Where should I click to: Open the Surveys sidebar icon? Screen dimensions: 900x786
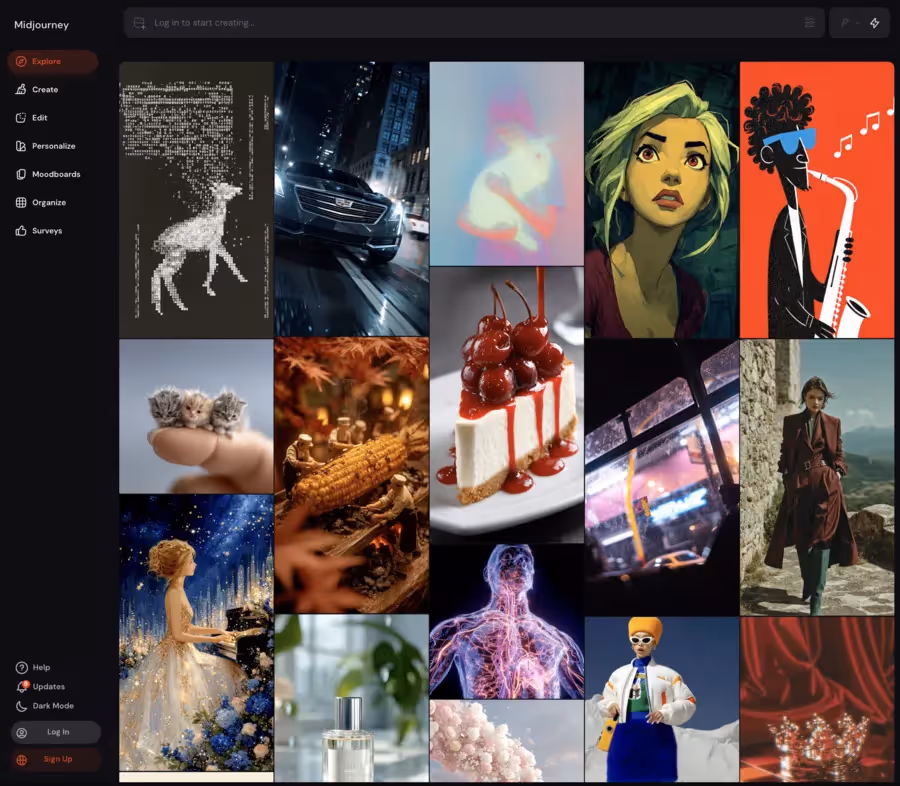coord(20,230)
